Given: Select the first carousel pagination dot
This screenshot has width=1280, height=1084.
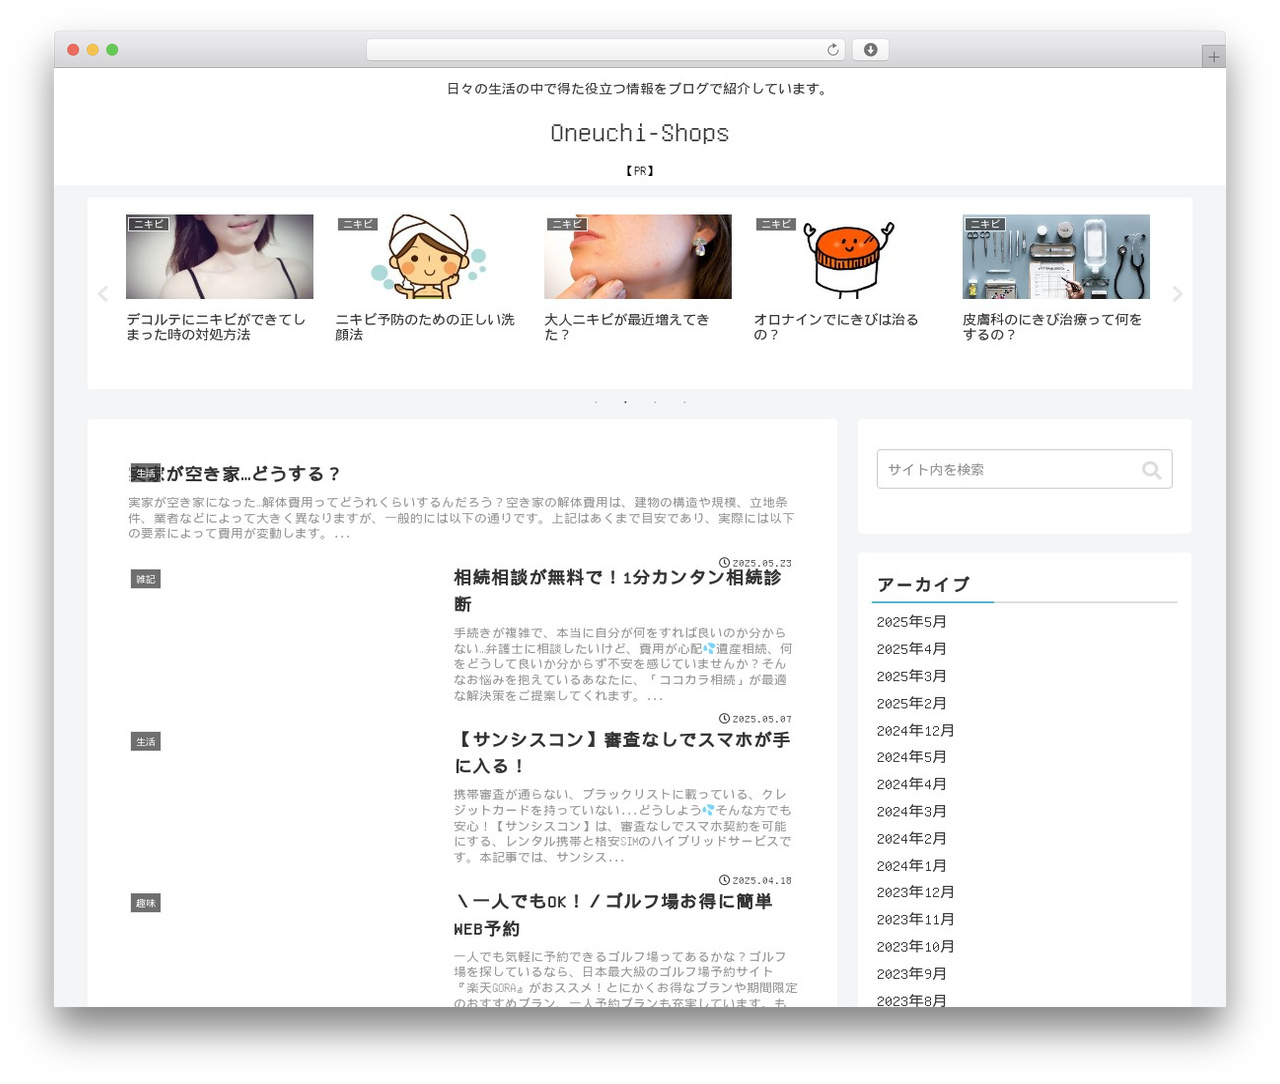Looking at the screenshot, I should (596, 402).
